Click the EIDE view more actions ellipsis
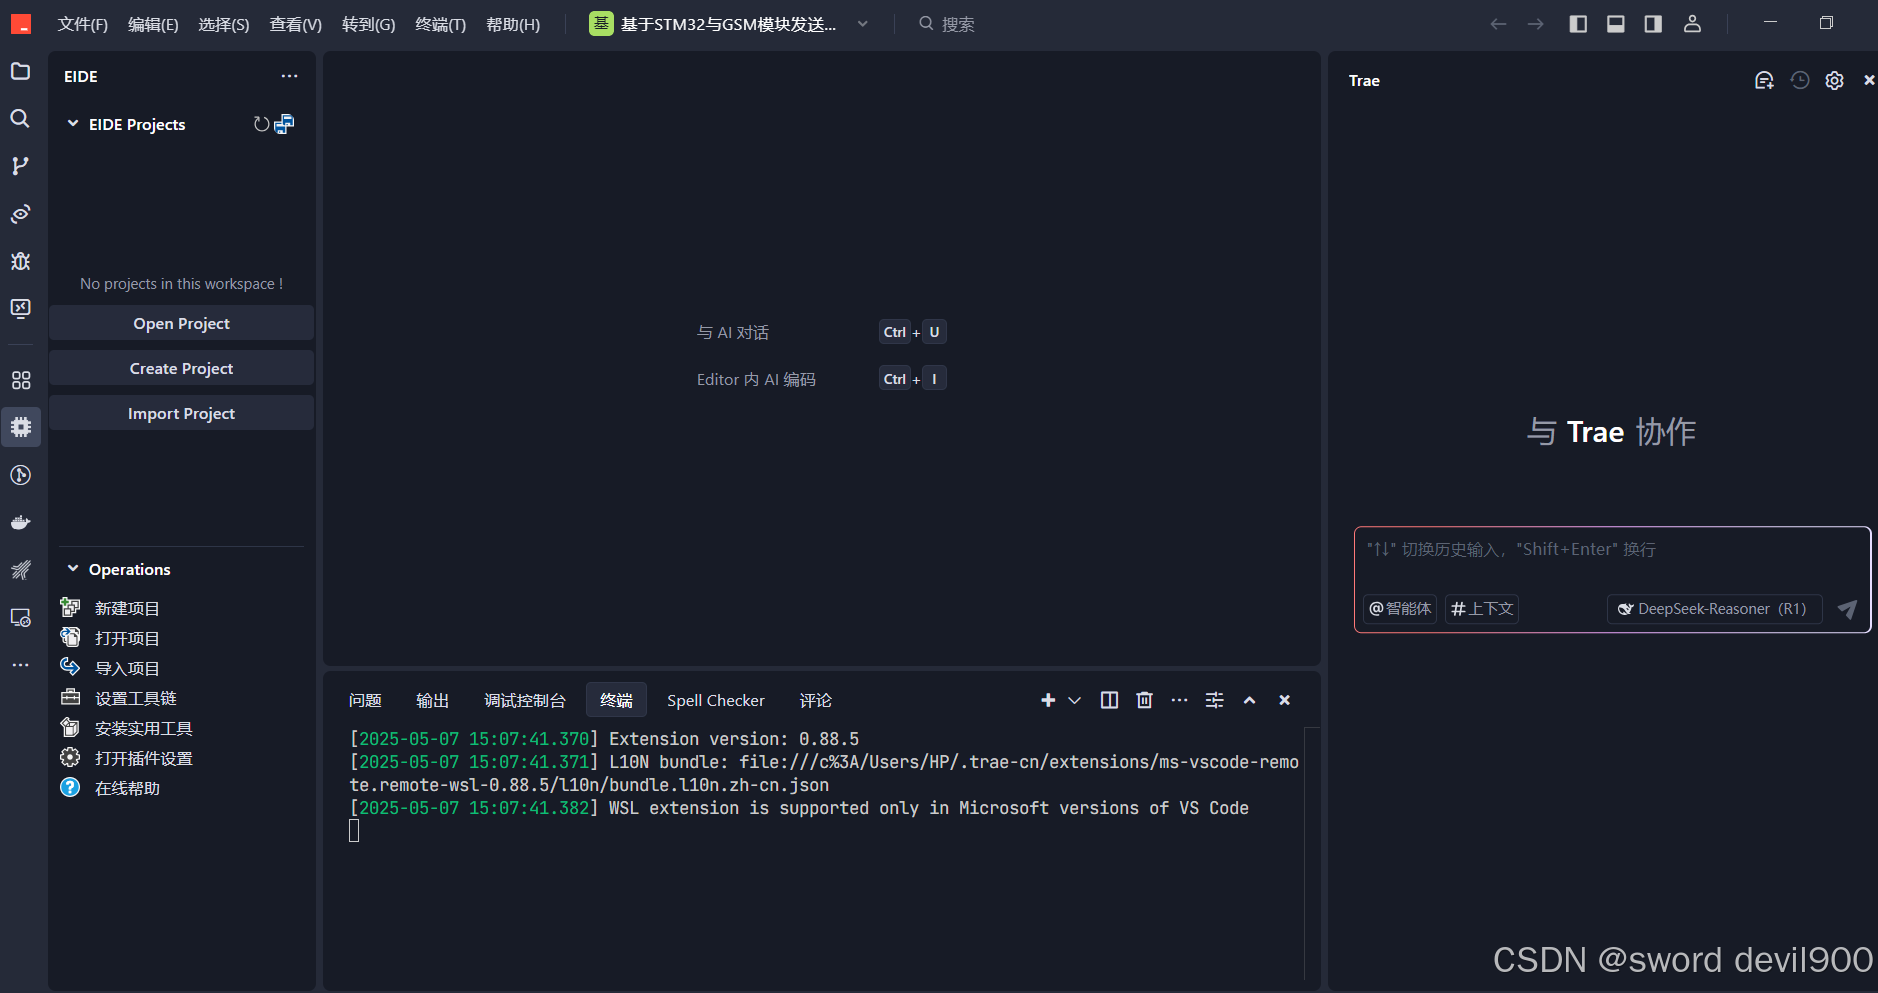The image size is (1878, 993). tap(289, 76)
